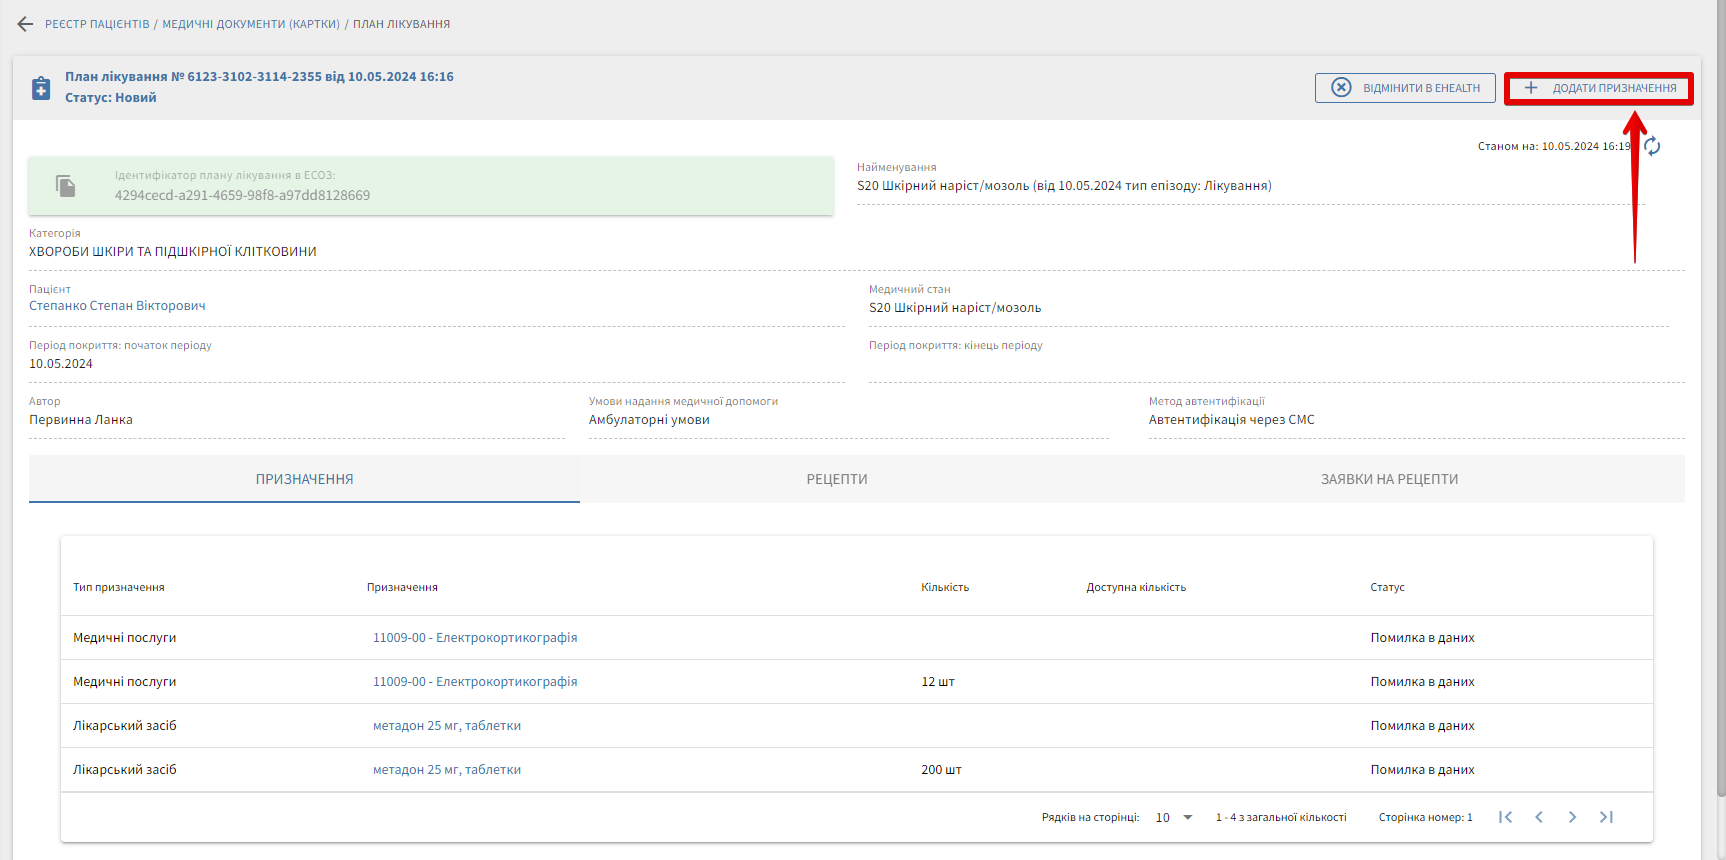Switch to the Рецепти tab
The image size is (1726, 860).
(836, 479)
